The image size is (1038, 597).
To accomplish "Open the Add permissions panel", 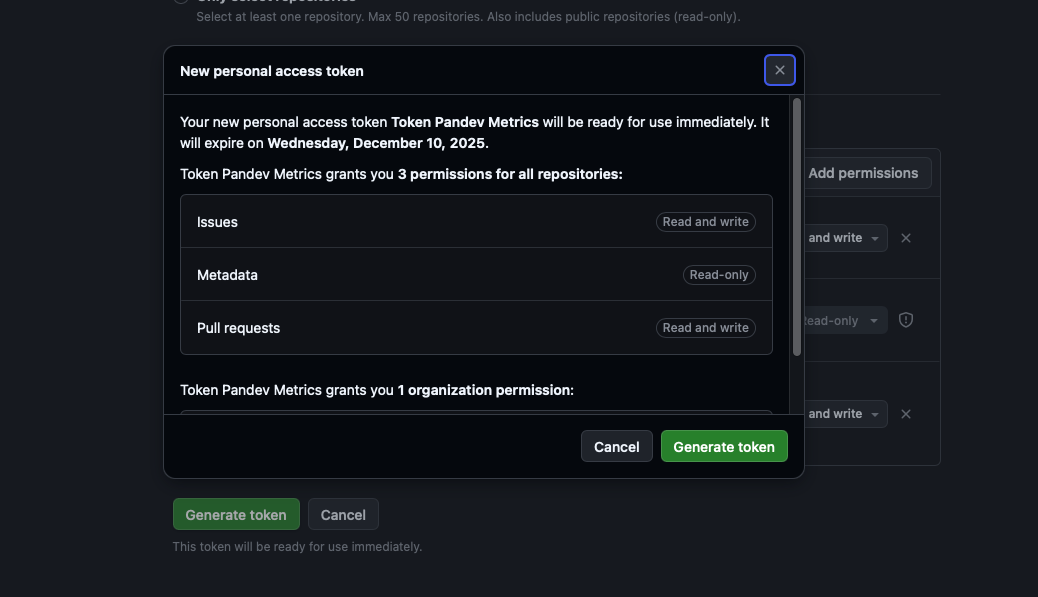I will (864, 172).
